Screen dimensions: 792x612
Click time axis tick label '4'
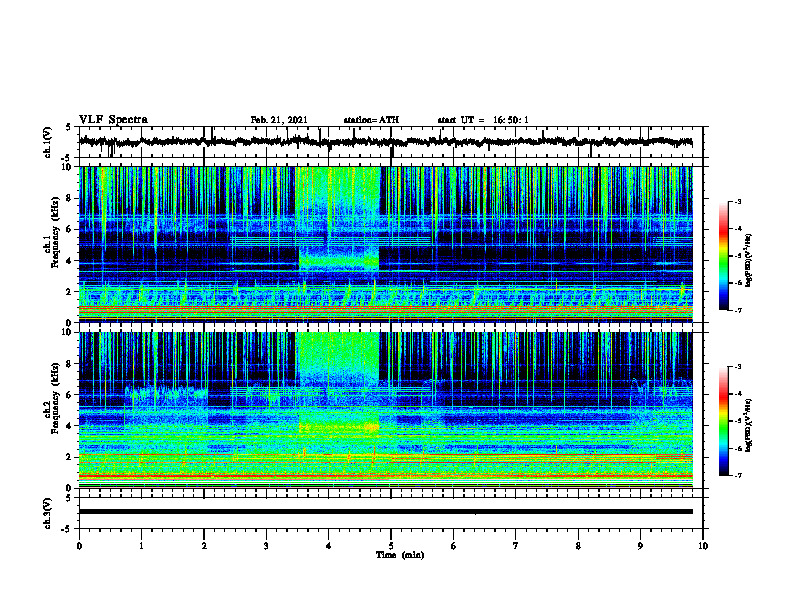(x=329, y=546)
